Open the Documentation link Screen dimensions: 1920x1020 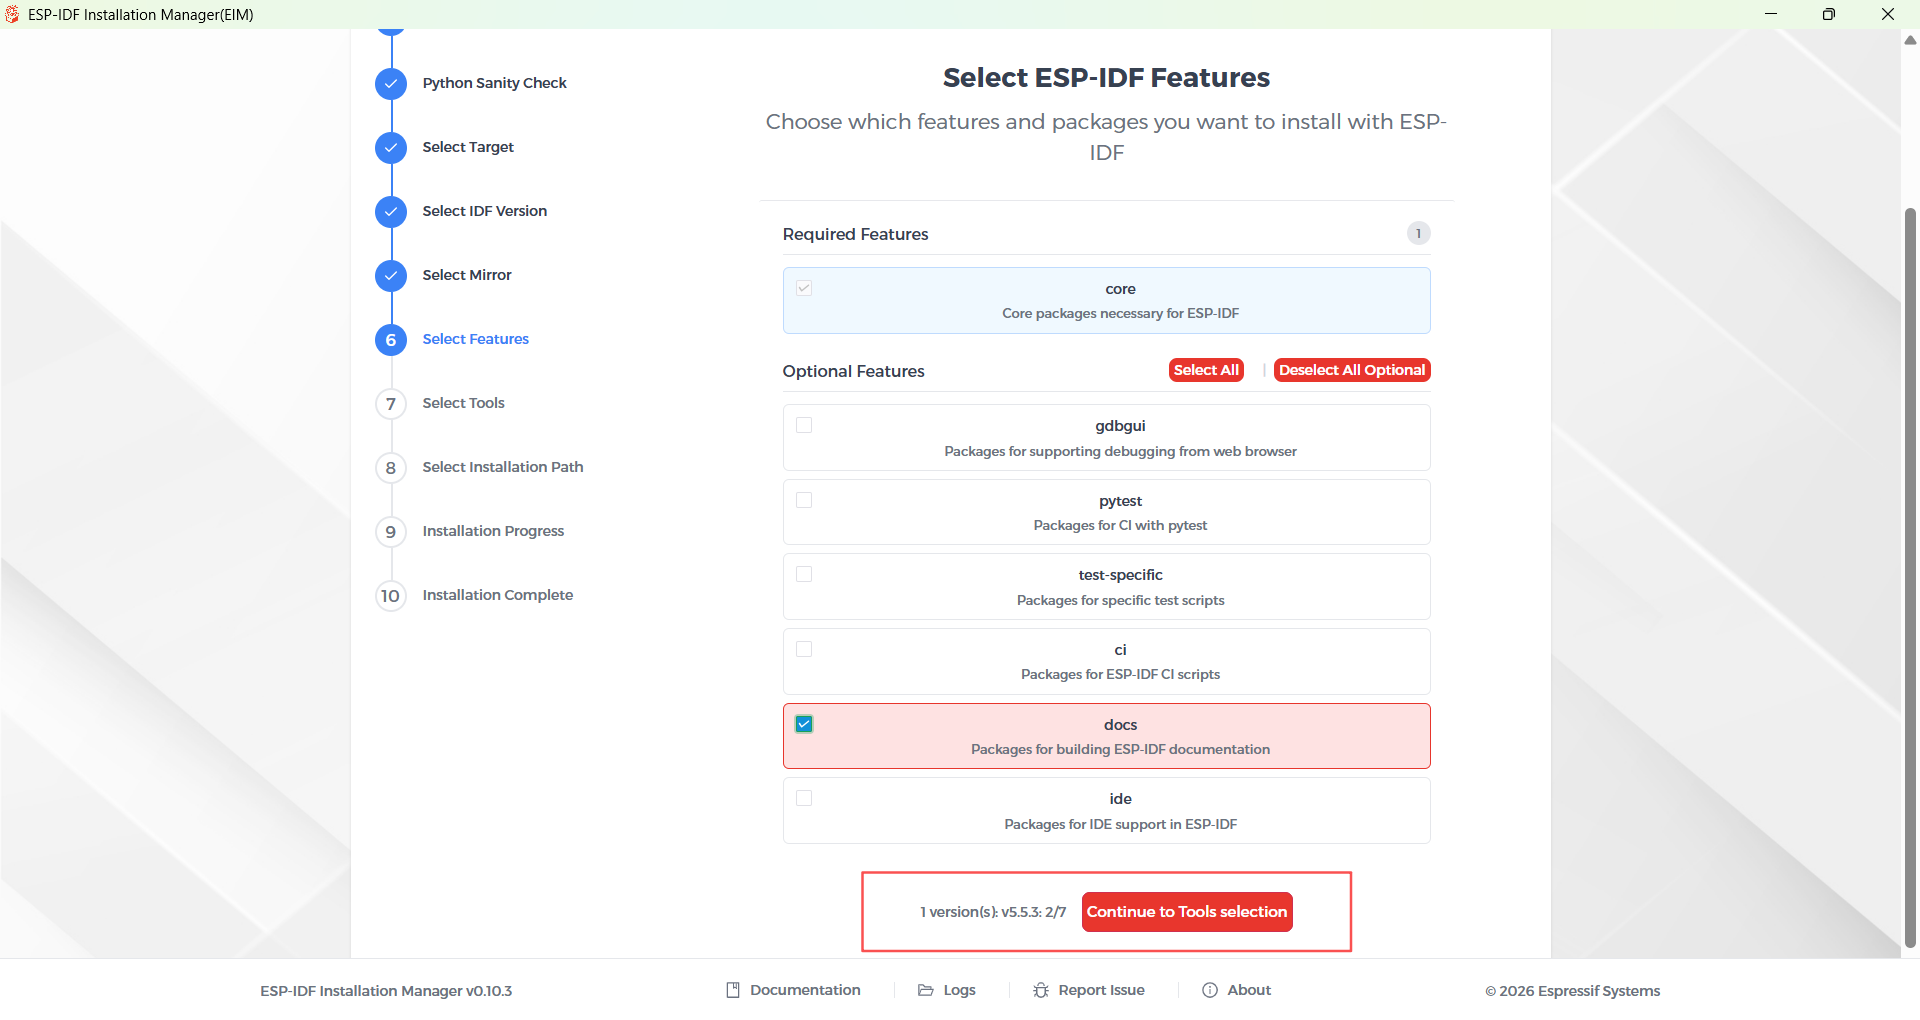click(805, 990)
